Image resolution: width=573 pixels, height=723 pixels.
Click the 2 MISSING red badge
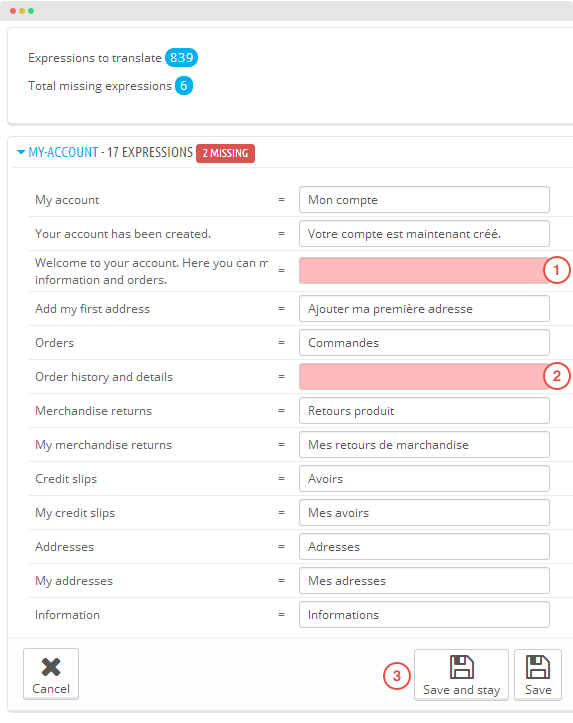coord(225,153)
